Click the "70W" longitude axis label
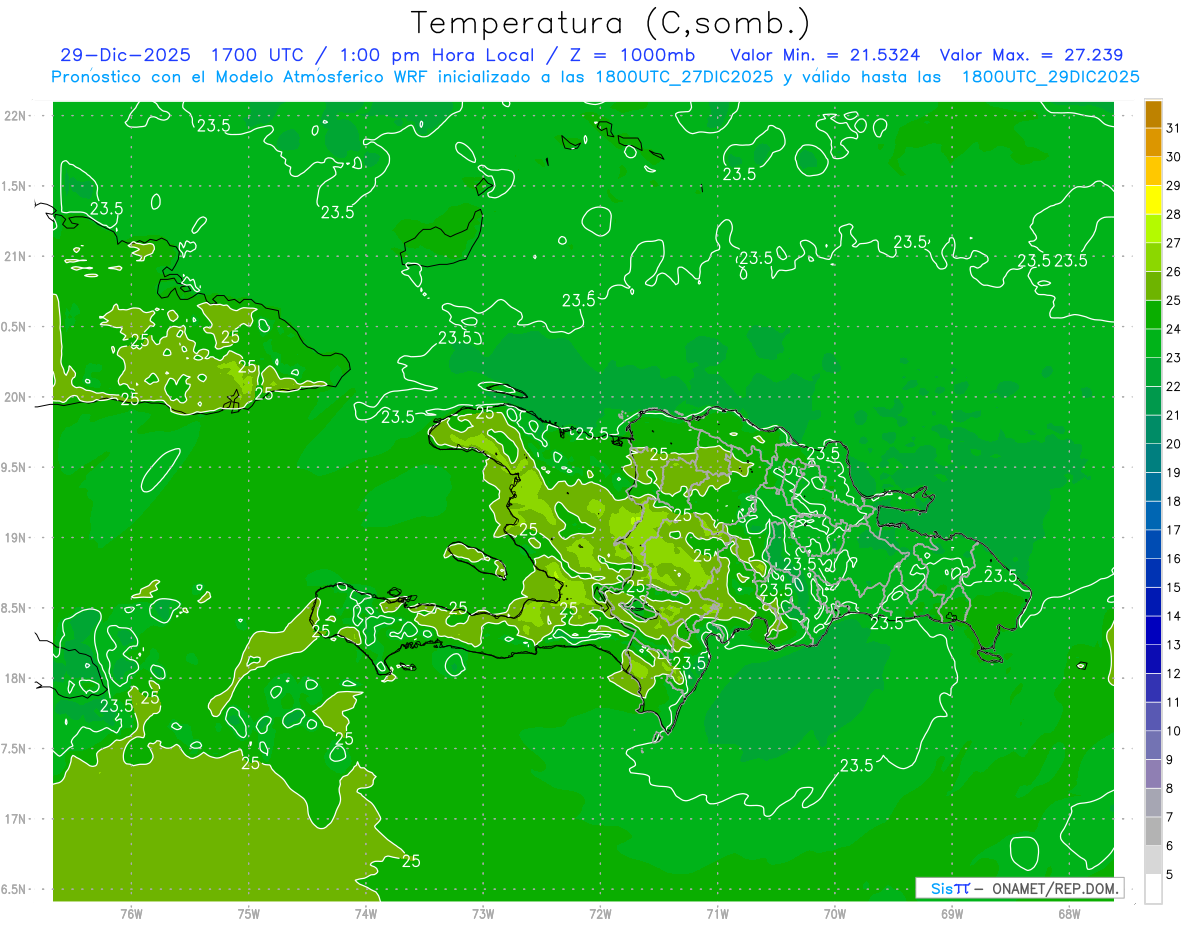The height and width of the screenshot is (927, 1200). (834, 913)
